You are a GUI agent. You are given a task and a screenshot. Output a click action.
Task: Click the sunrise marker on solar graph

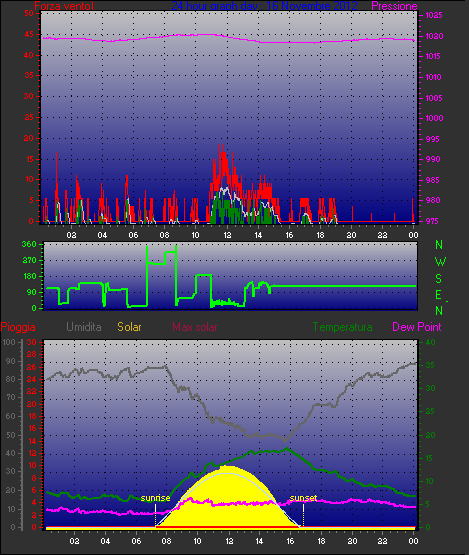coord(155,498)
